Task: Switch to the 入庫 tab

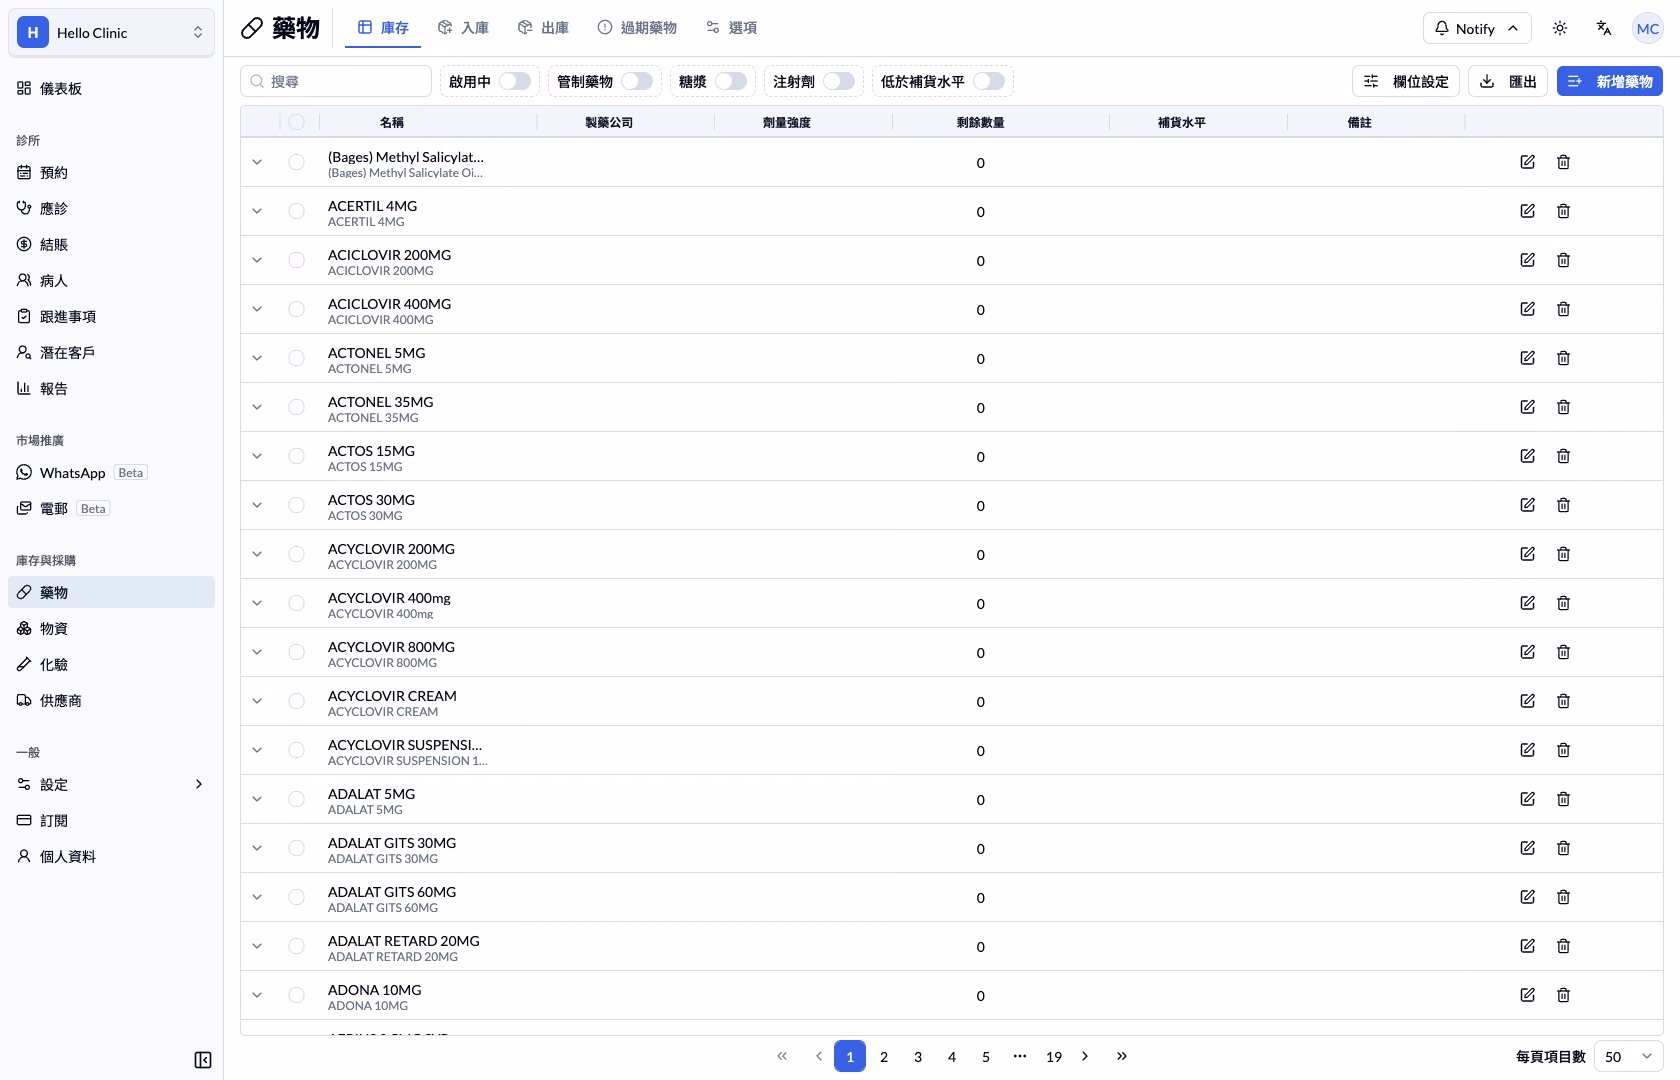Action: 463,28
